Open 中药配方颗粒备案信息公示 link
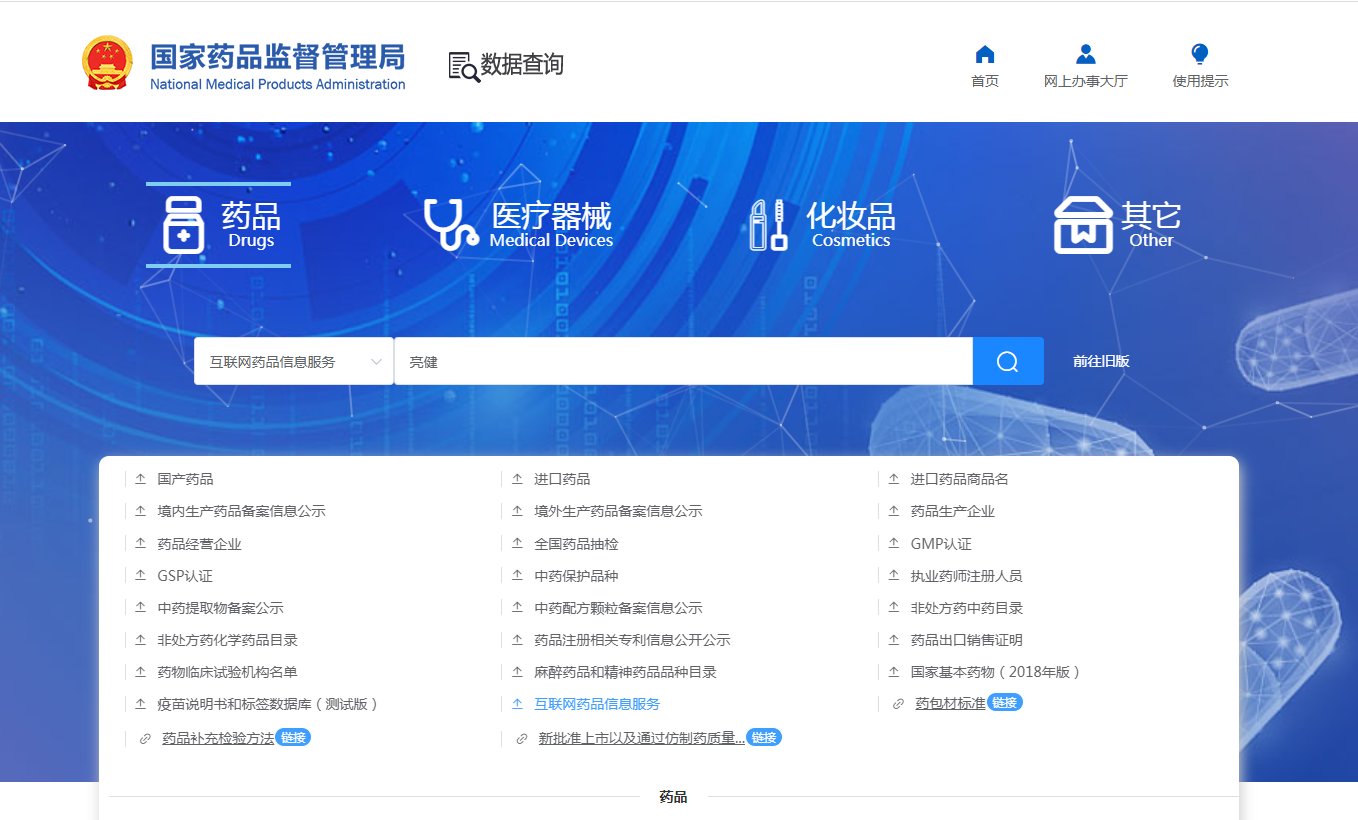Screen dimensions: 1358x820 coord(618,608)
